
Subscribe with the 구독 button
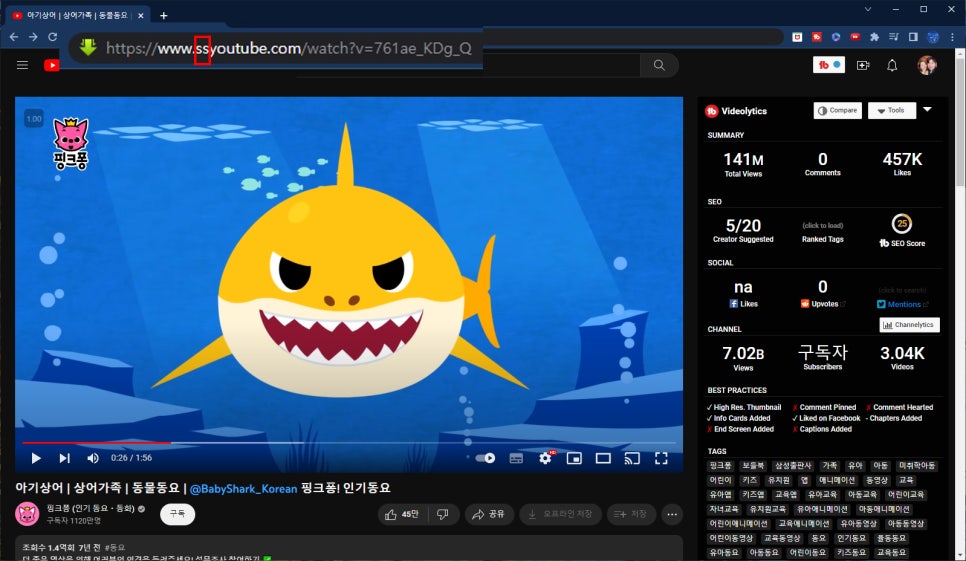coord(177,514)
